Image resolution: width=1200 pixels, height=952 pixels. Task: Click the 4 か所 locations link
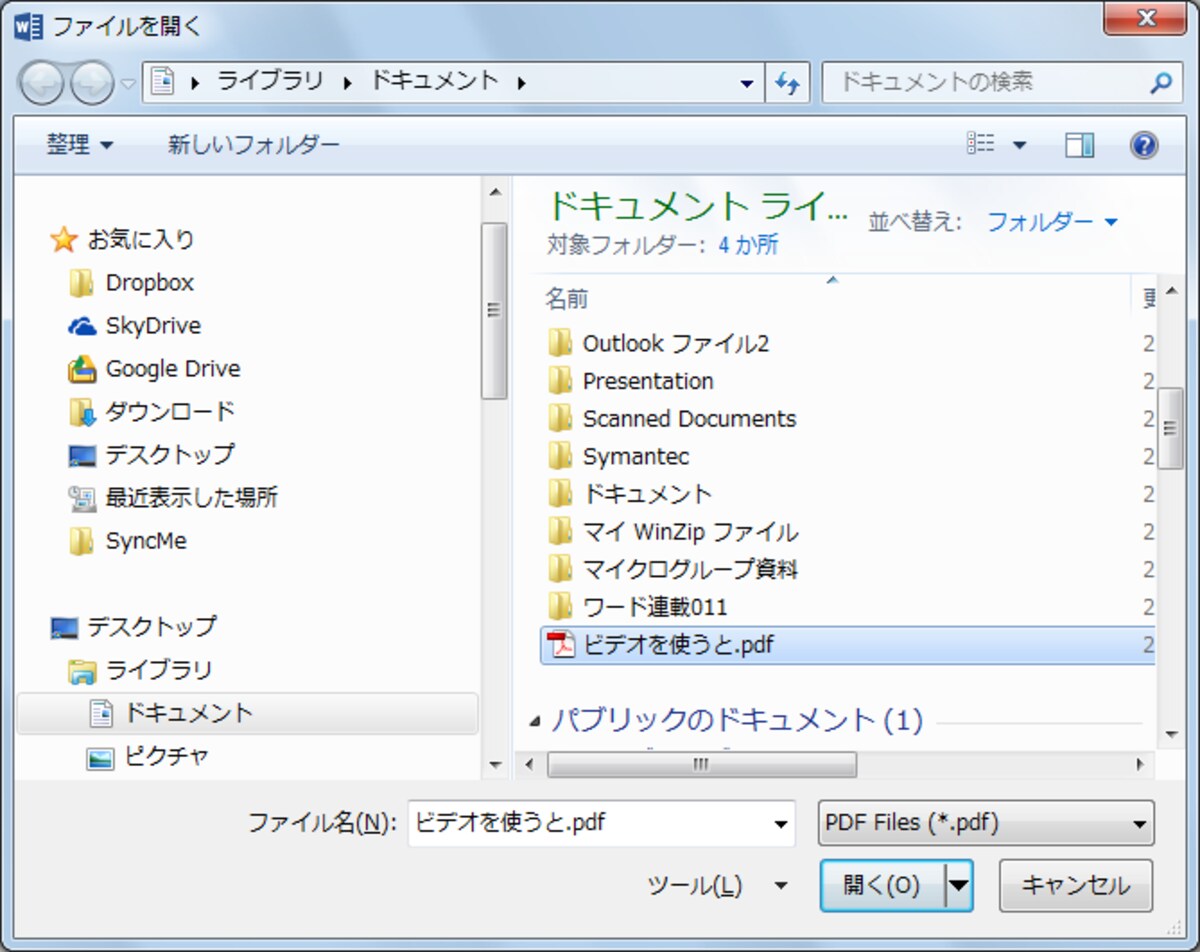point(748,245)
